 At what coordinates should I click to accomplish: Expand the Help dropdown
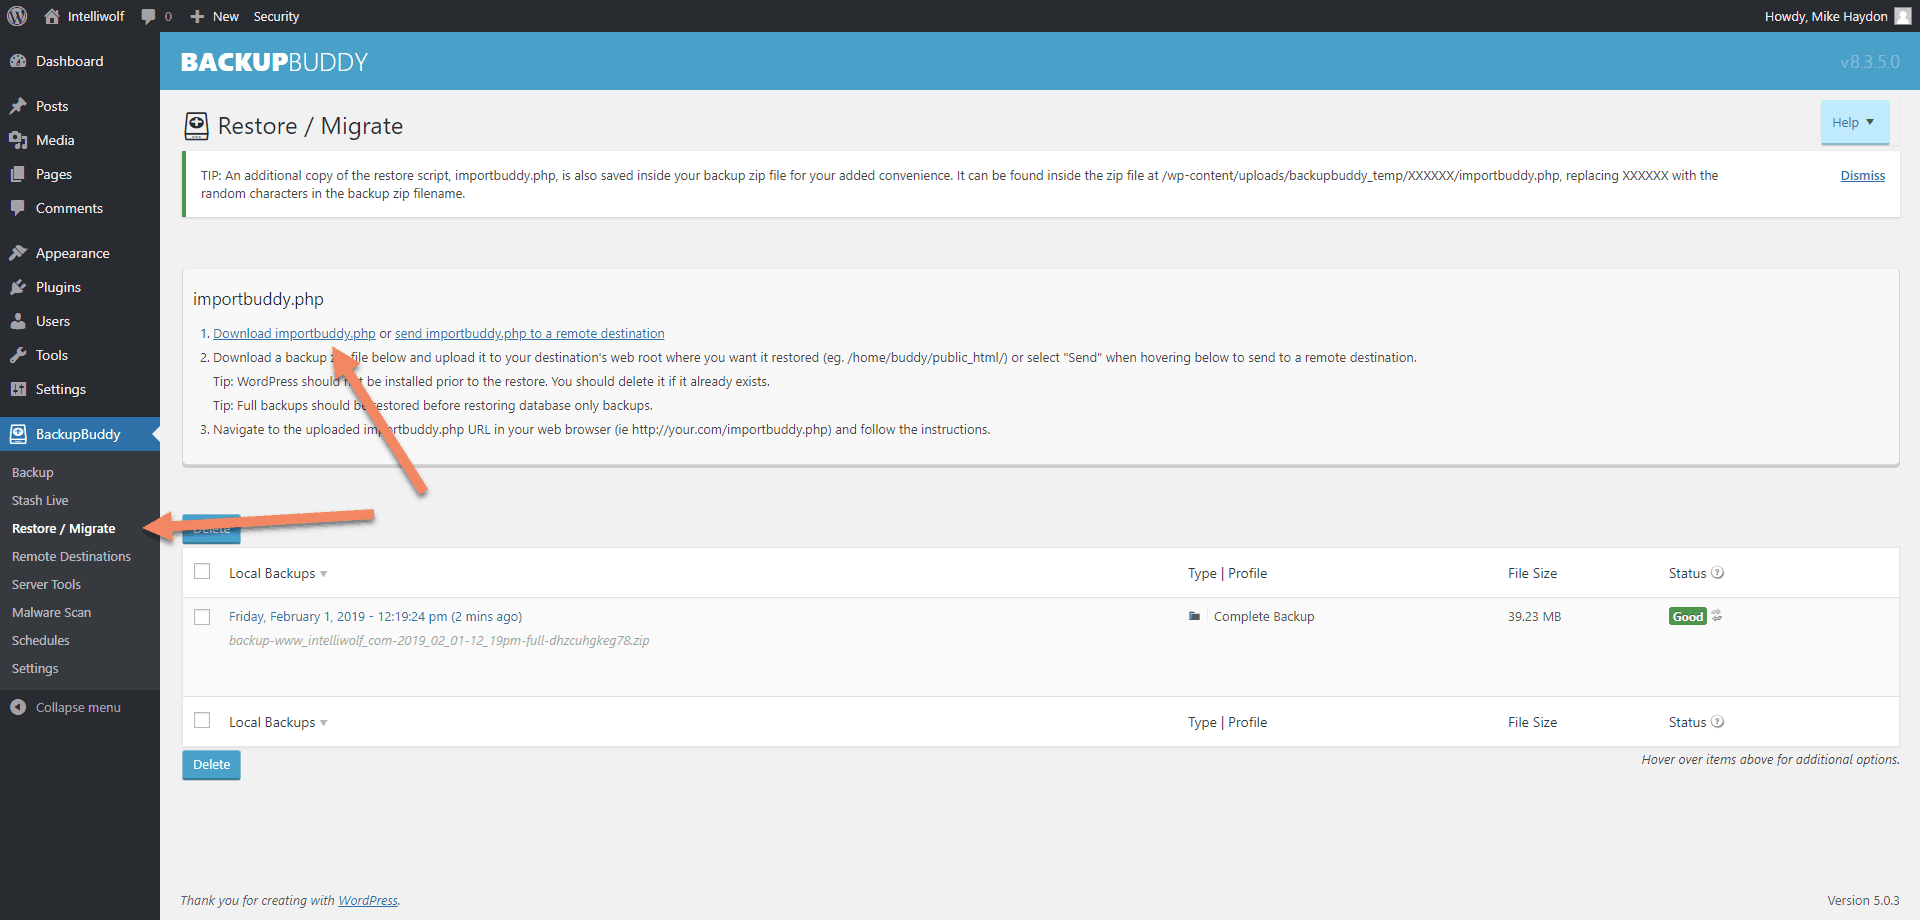click(1854, 122)
